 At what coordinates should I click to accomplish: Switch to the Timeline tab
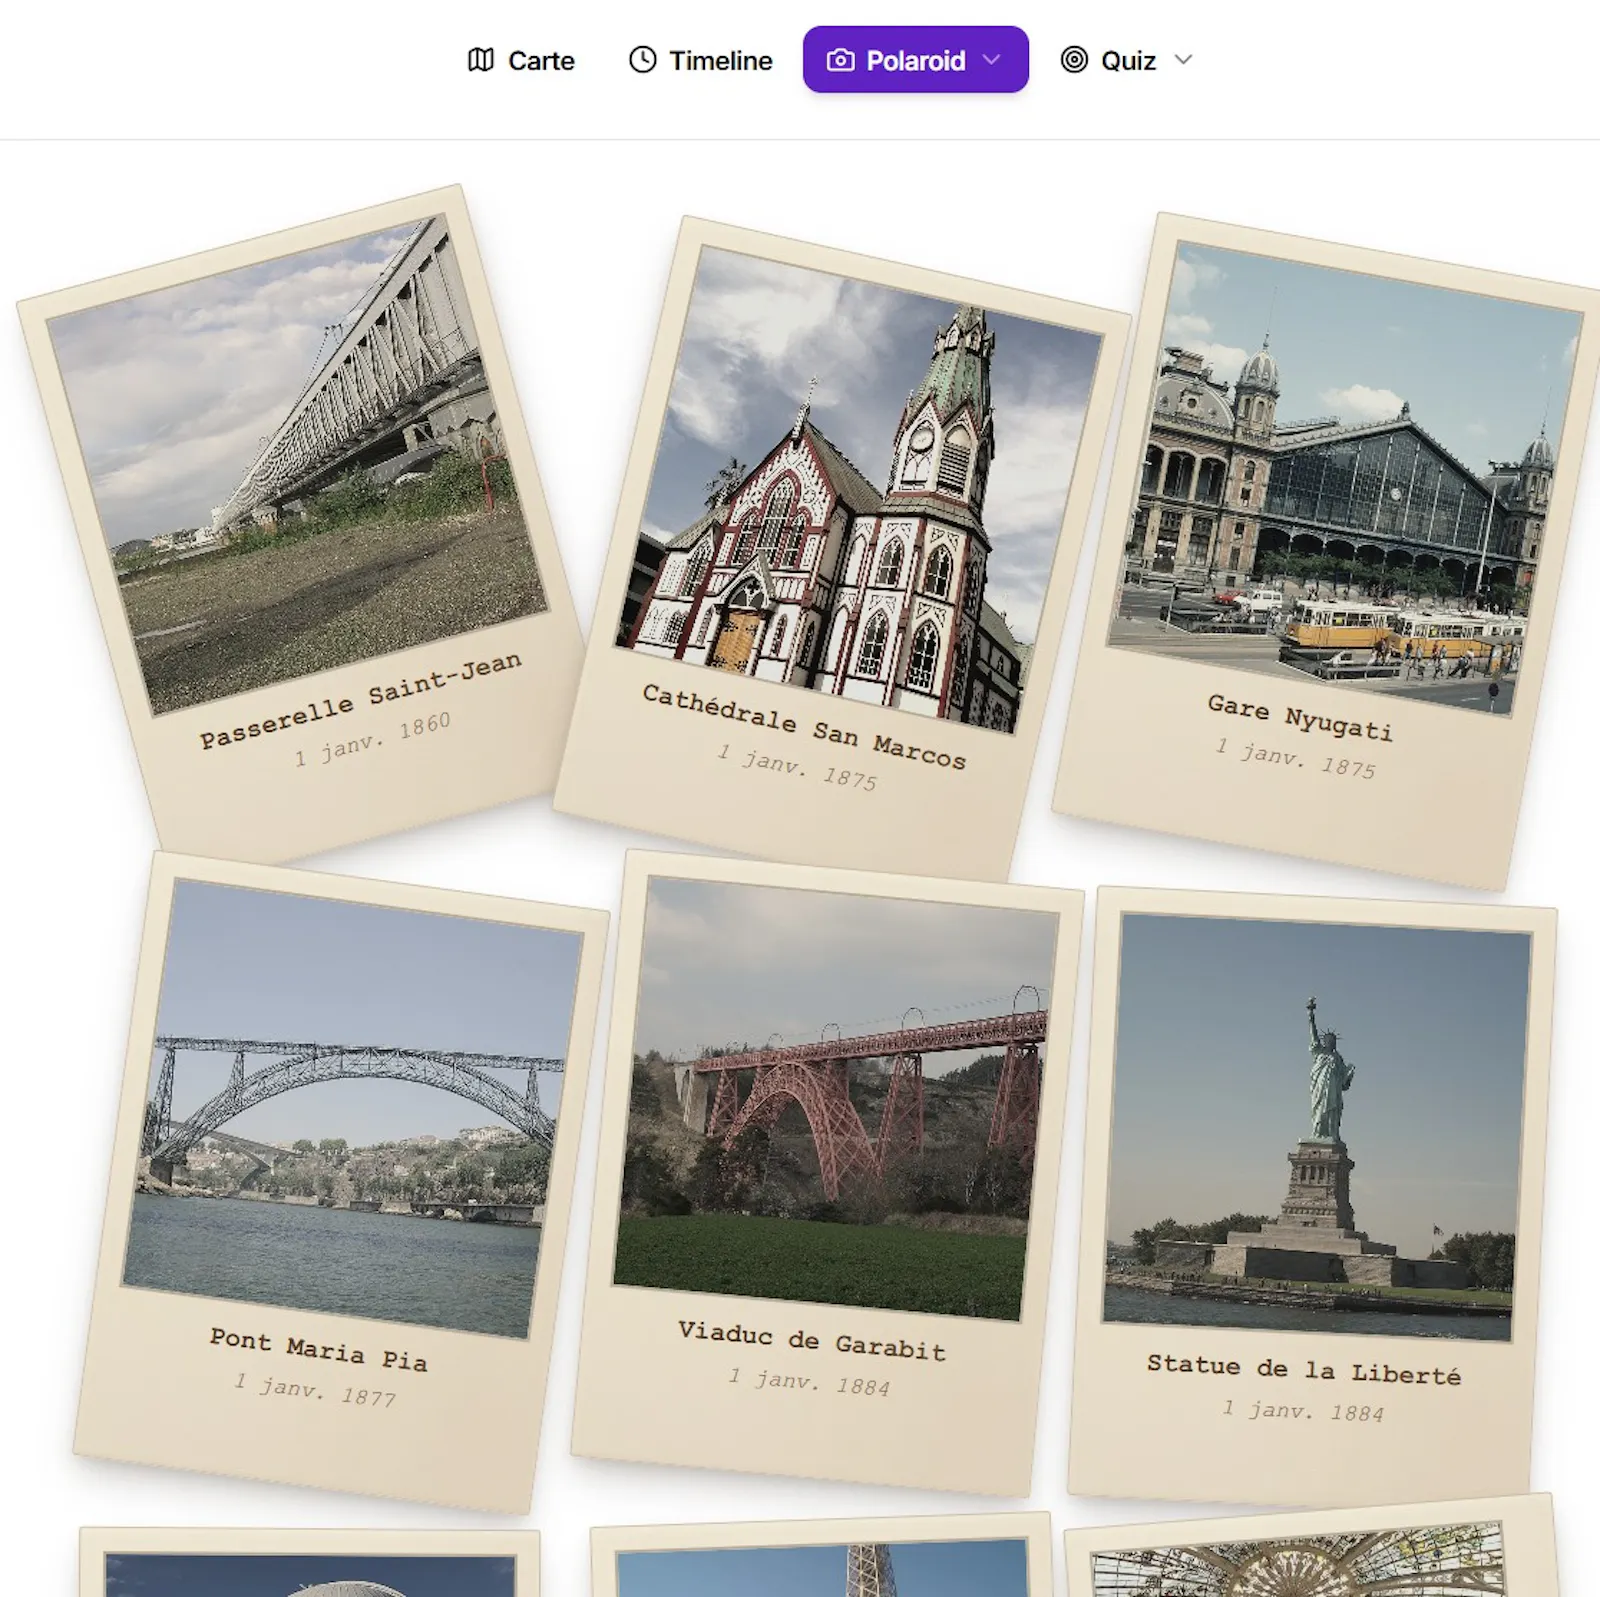700,60
